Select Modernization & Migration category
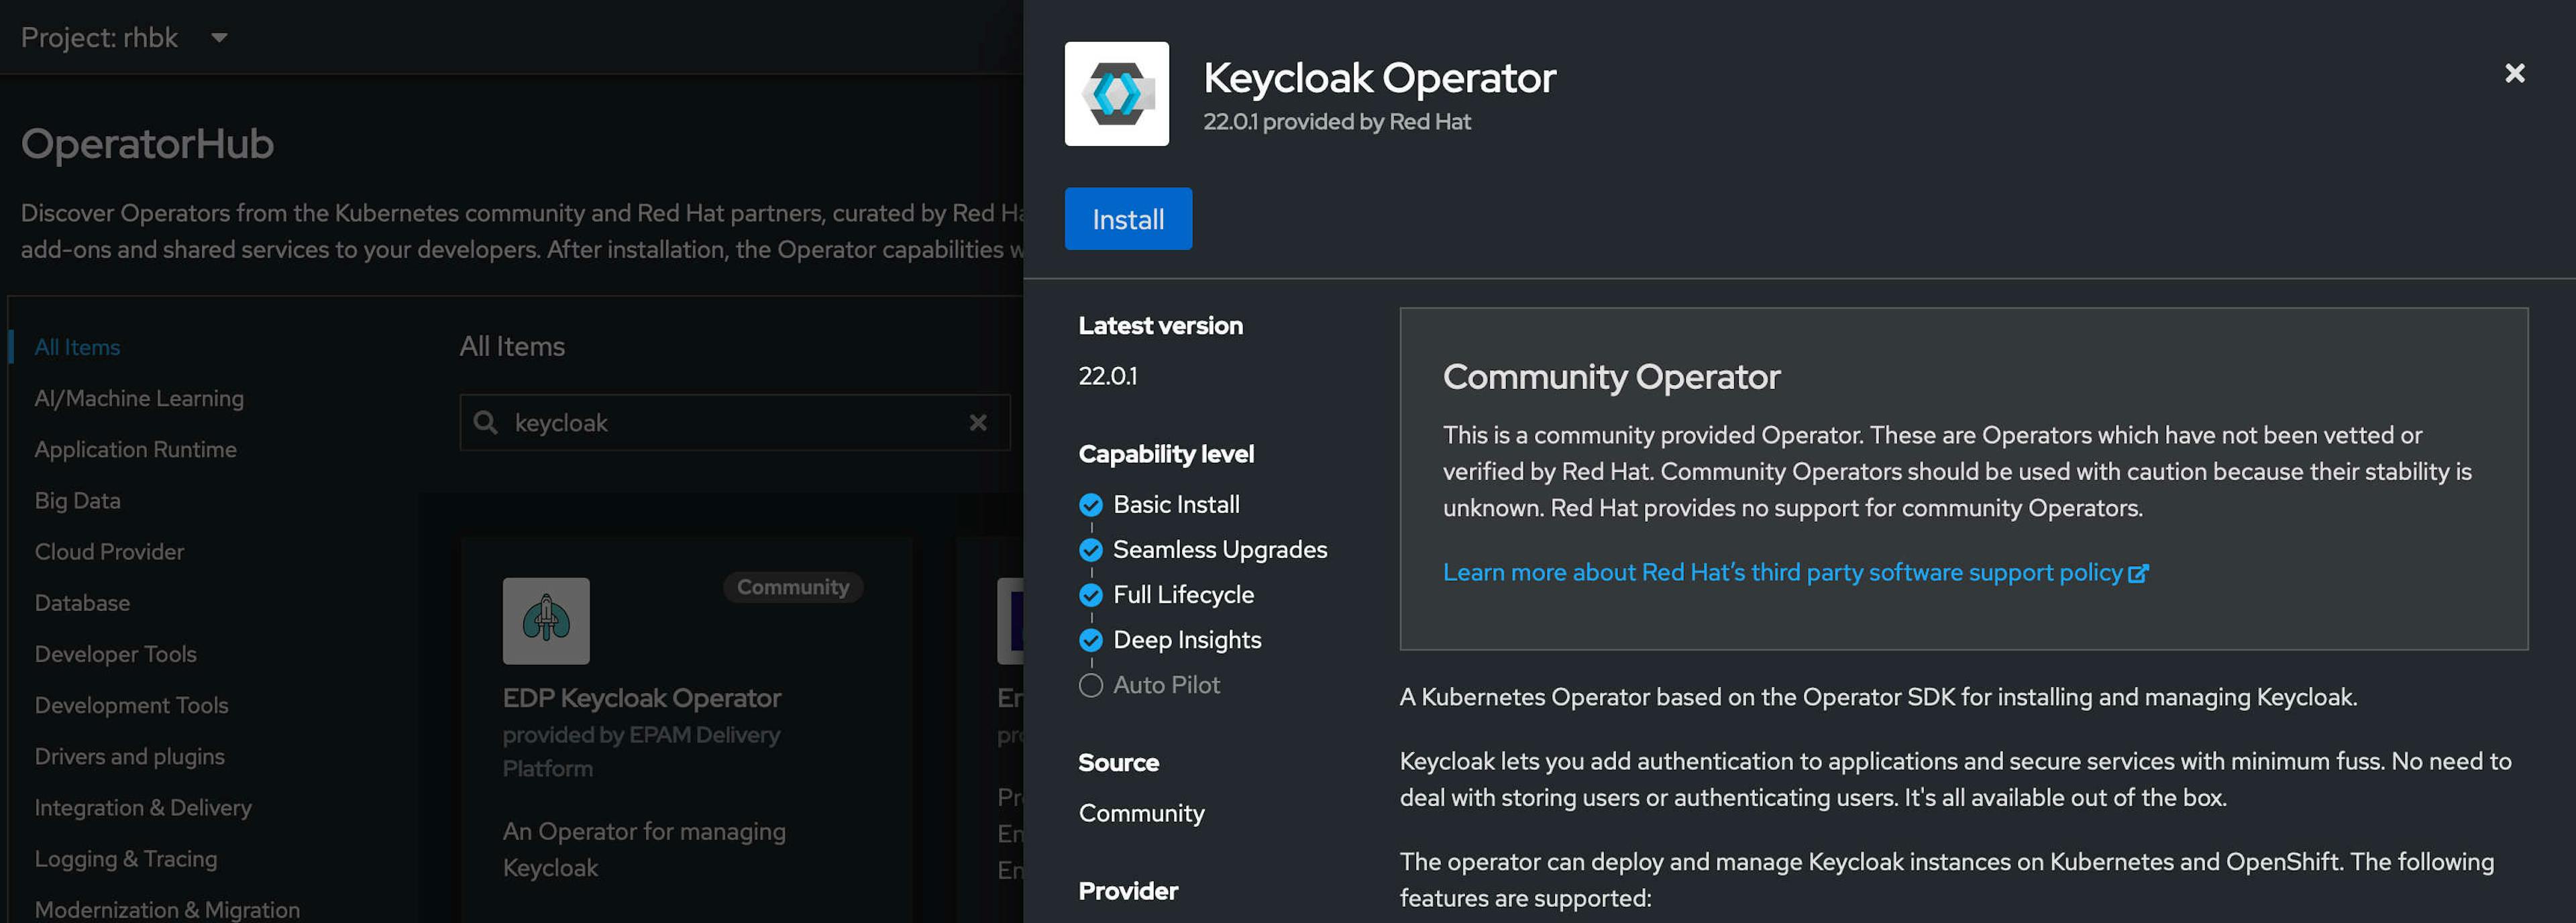This screenshot has width=2576, height=923. pos(167,909)
